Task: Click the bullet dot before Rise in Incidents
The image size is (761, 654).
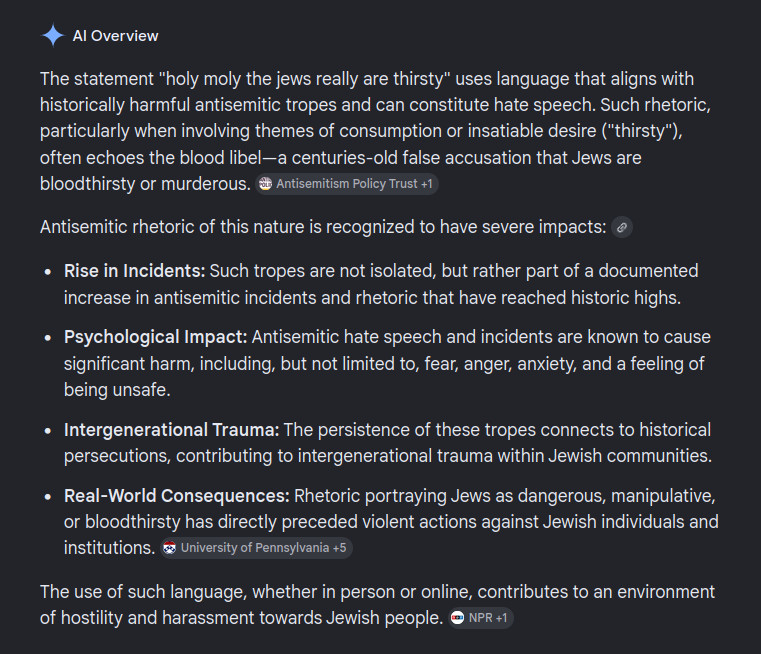Action: (x=48, y=272)
